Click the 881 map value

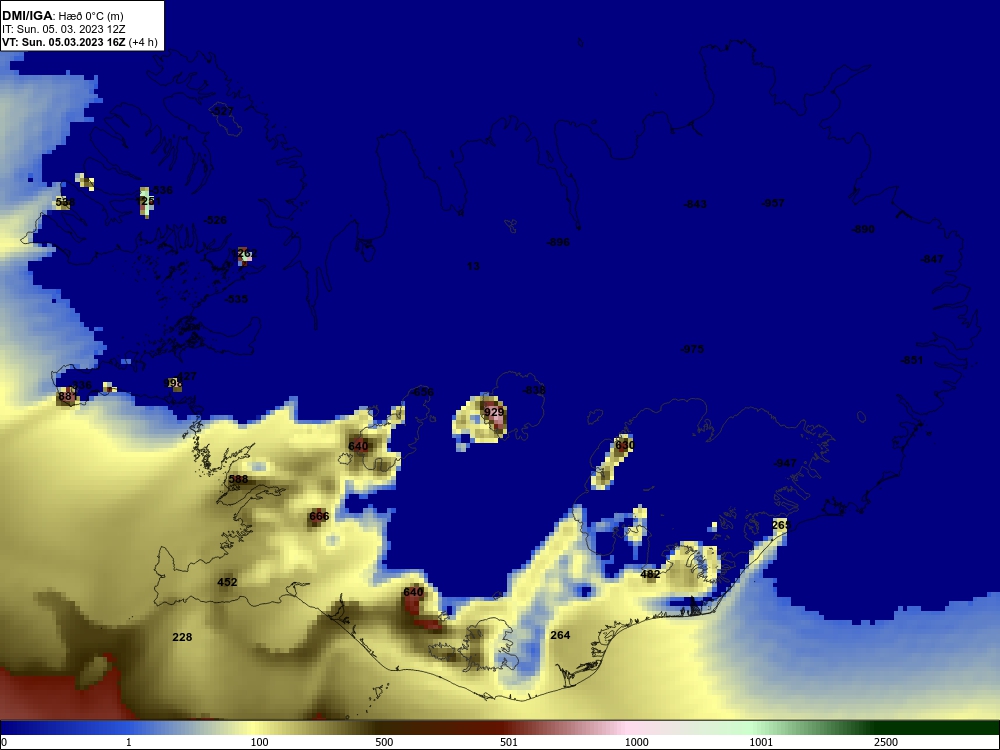pyautogui.click(x=67, y=396)
